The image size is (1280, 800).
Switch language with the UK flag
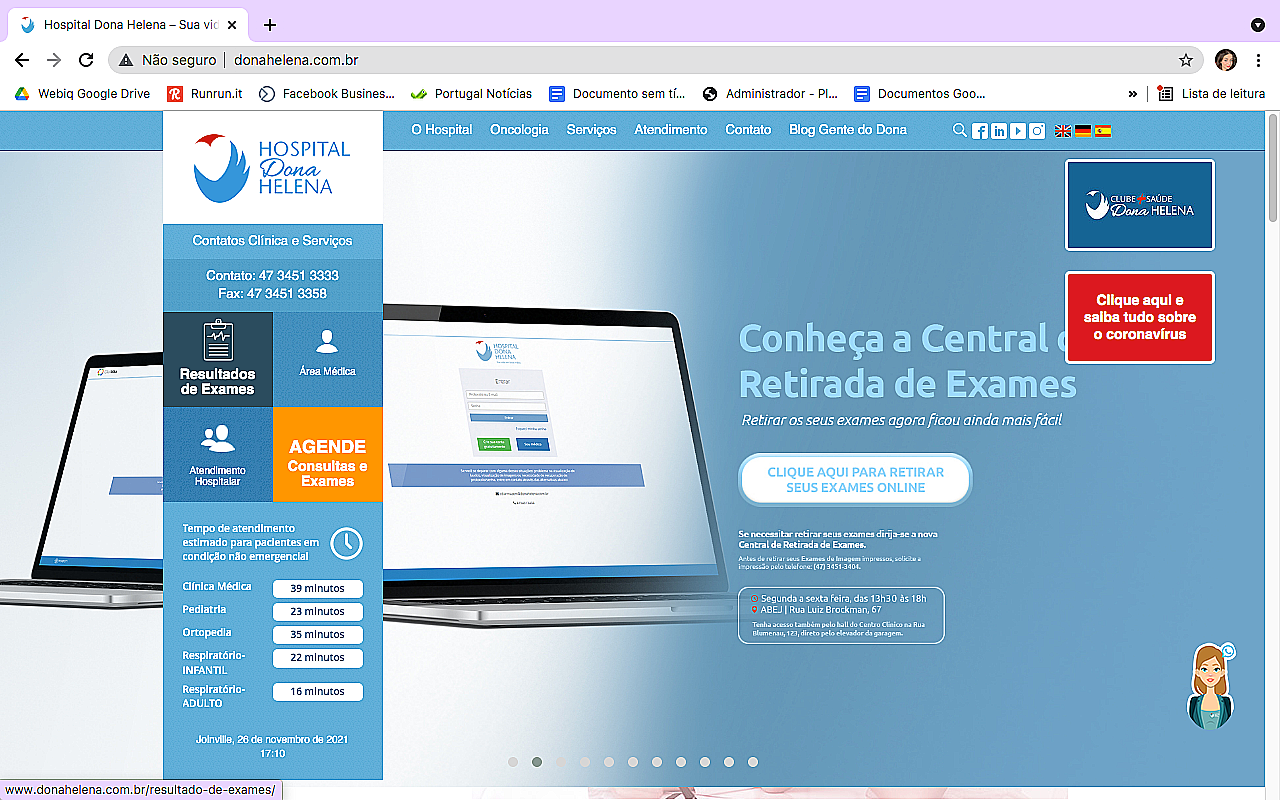click(1063, 131)
